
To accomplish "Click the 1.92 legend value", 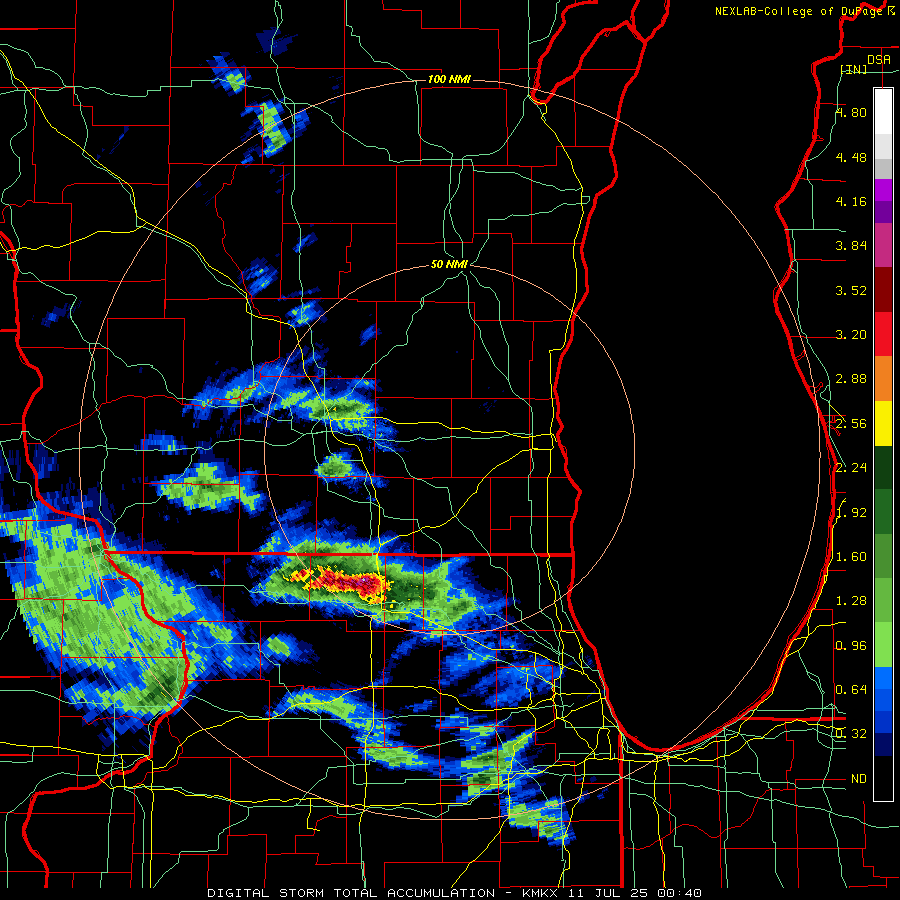I will (x=851, y=513).
